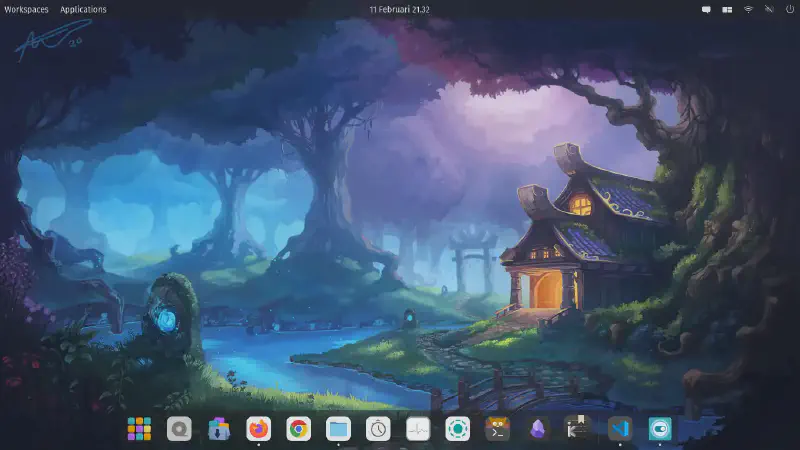The height and width of the screenshot is (450, 800).
Task: Open the window tiling menu in top bar
Action: pyautogui.click(x=727, y=9)
